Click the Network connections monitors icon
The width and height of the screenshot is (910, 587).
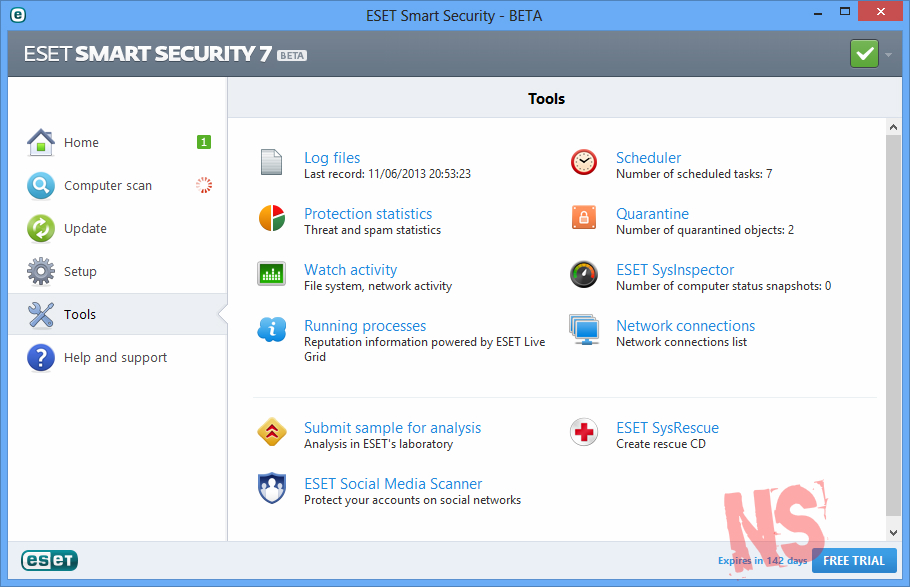pyautogui.click(x=584, y=330)
